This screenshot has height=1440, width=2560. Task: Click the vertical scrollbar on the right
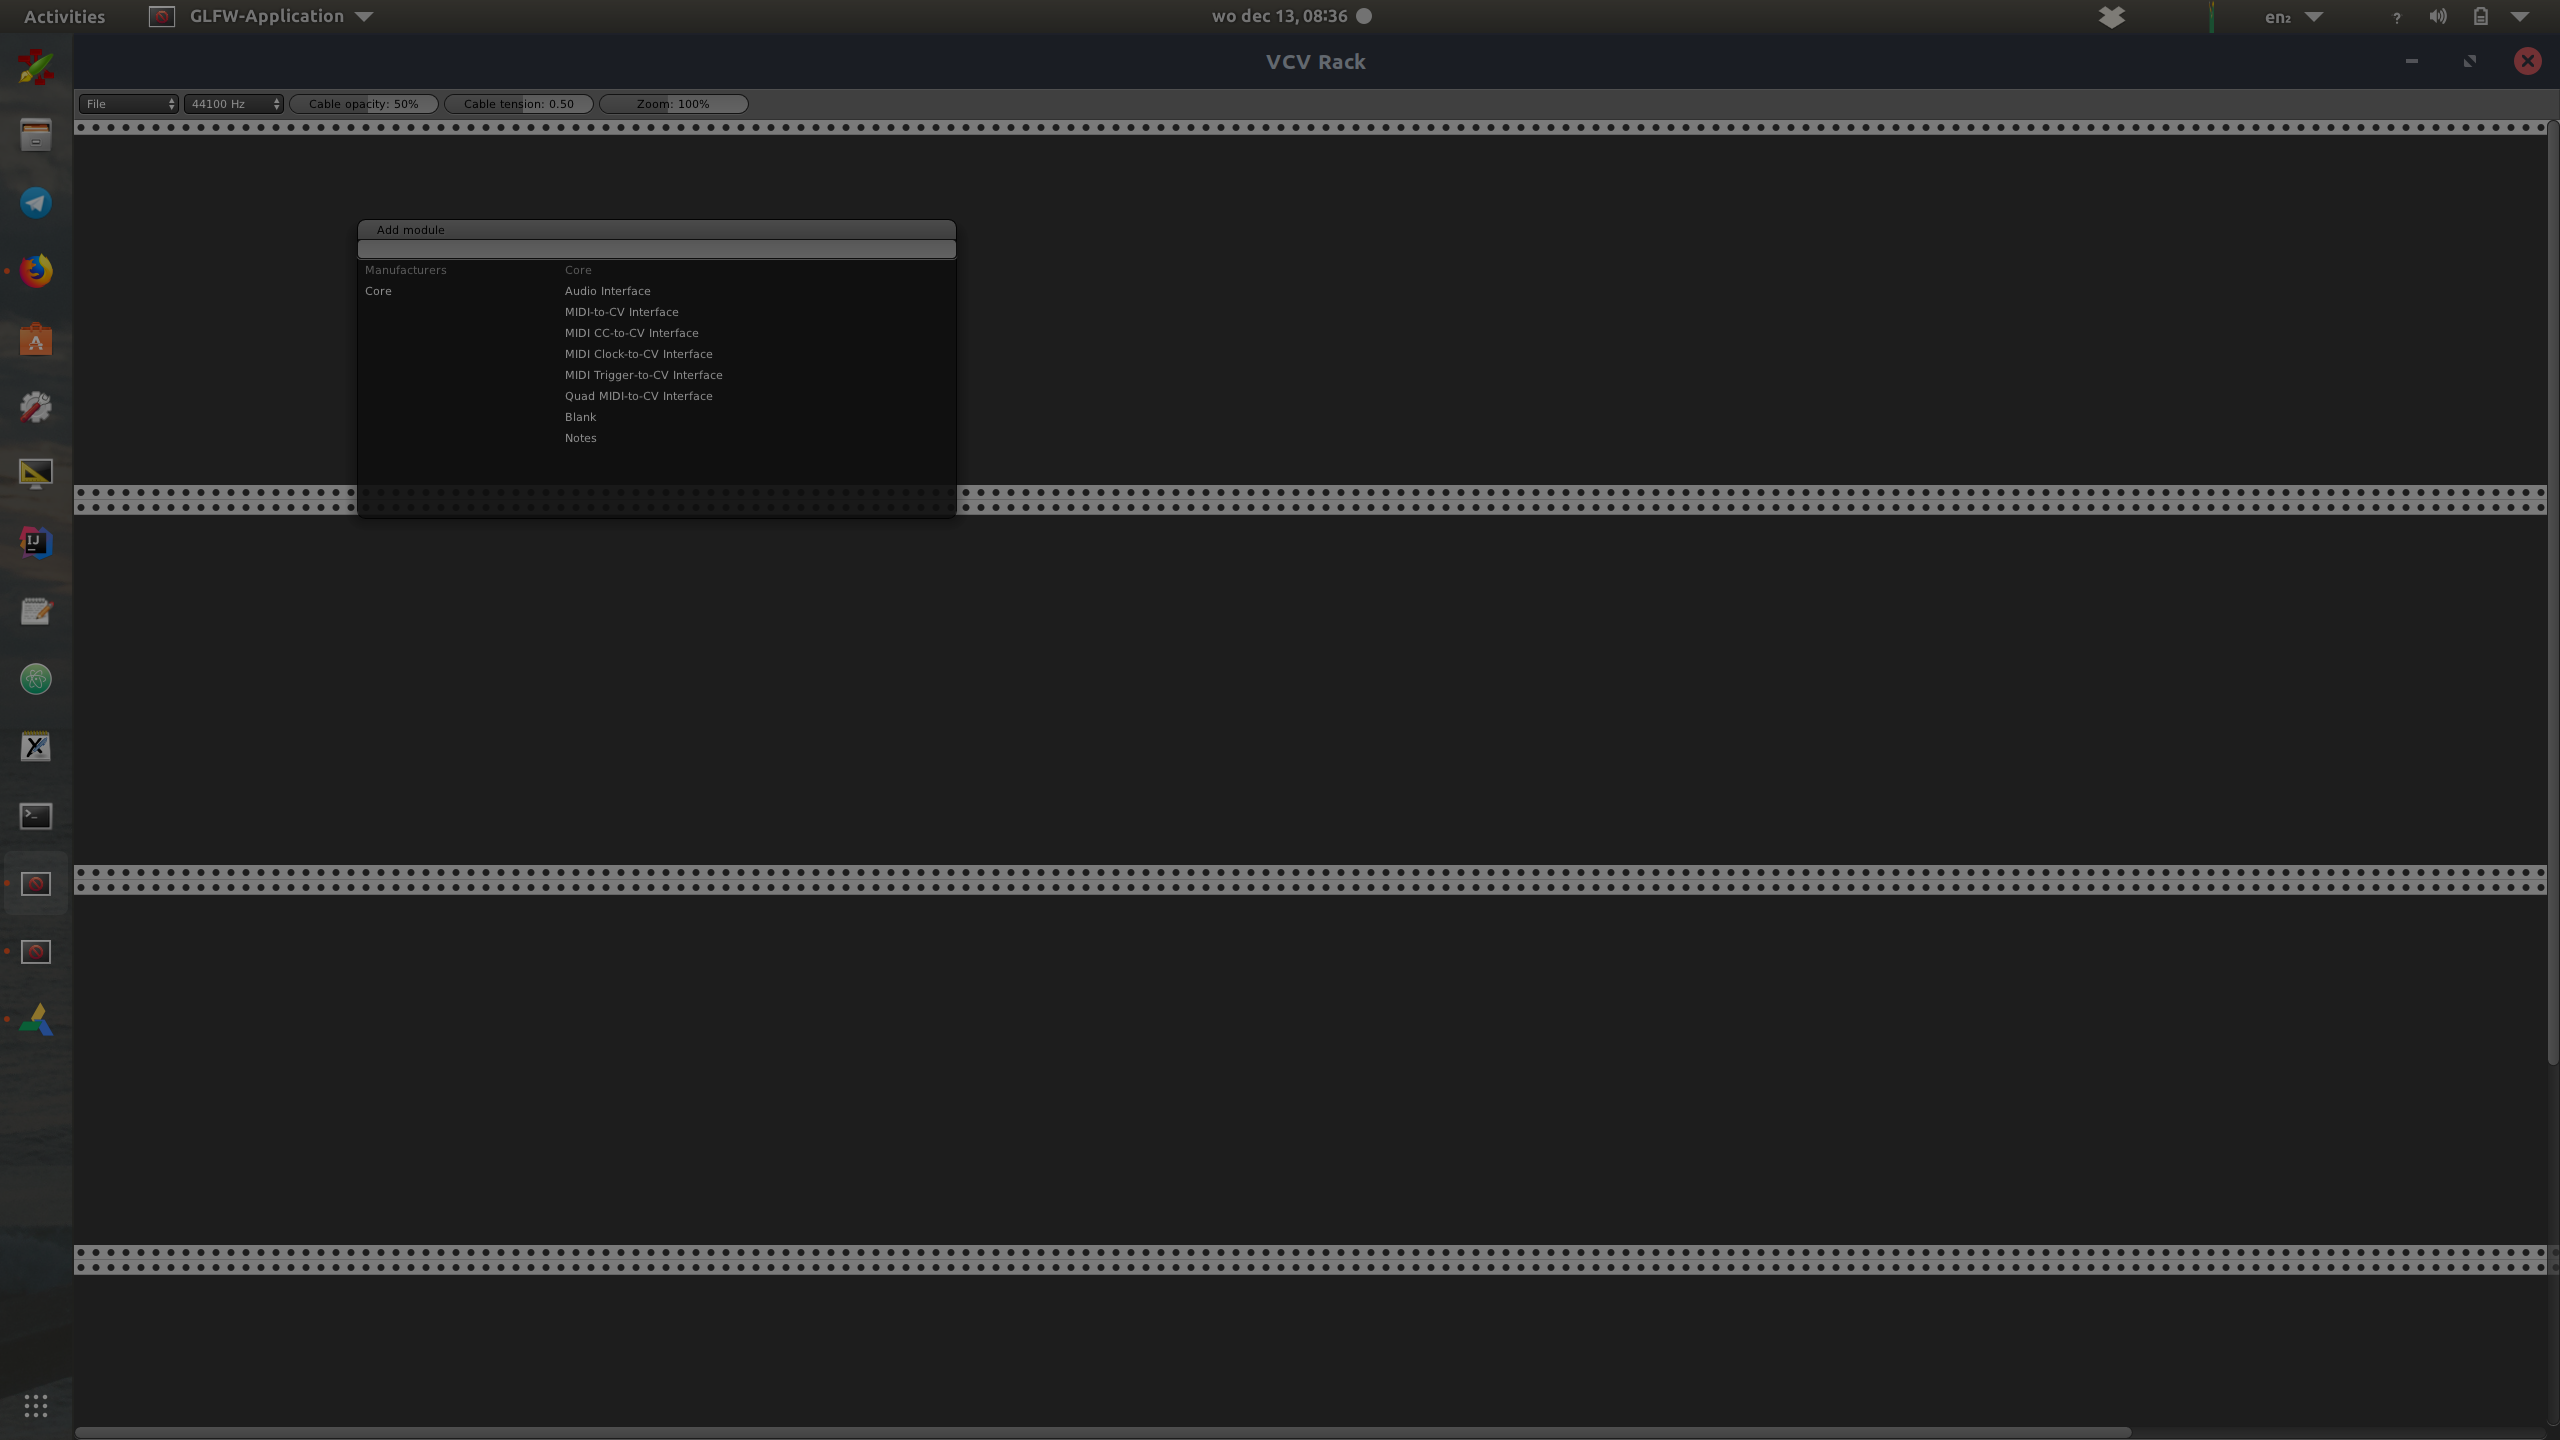(2553, 595)
